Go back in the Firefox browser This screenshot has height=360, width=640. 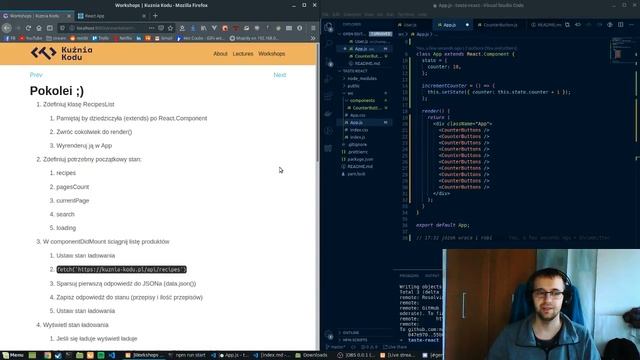[7, 28]
